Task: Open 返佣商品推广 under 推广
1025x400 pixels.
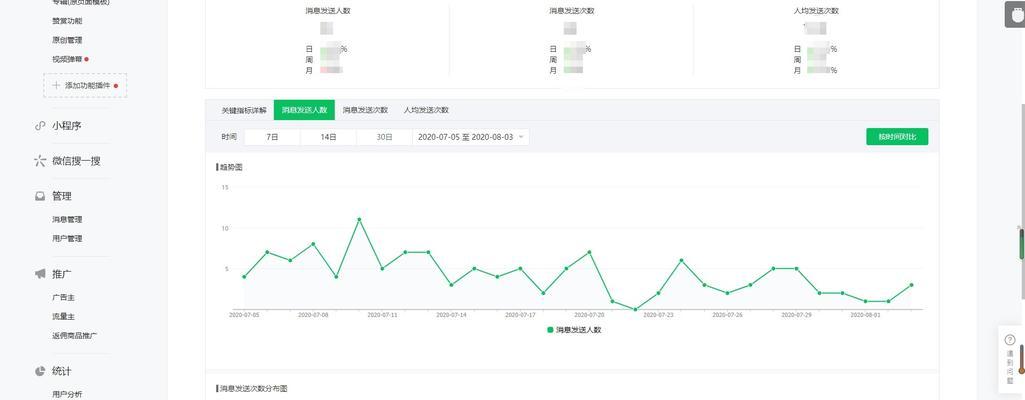Action: tap(75, 336)
